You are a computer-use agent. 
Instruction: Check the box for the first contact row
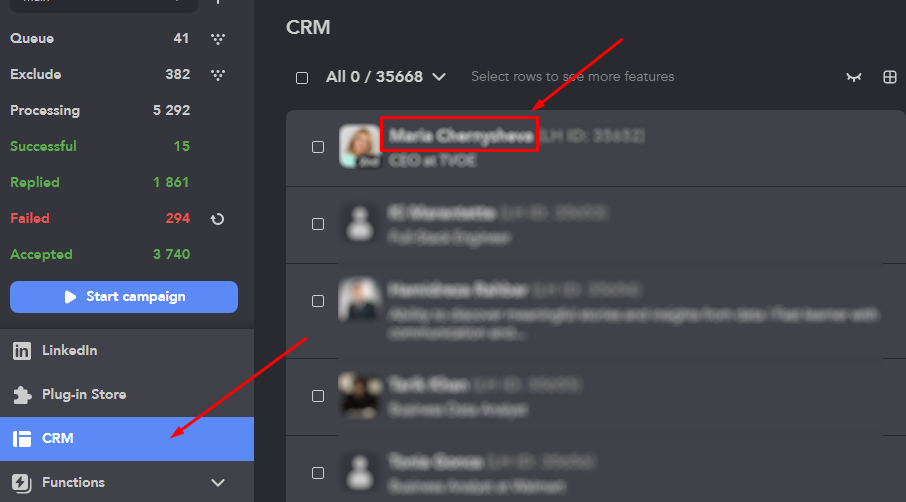318,147
